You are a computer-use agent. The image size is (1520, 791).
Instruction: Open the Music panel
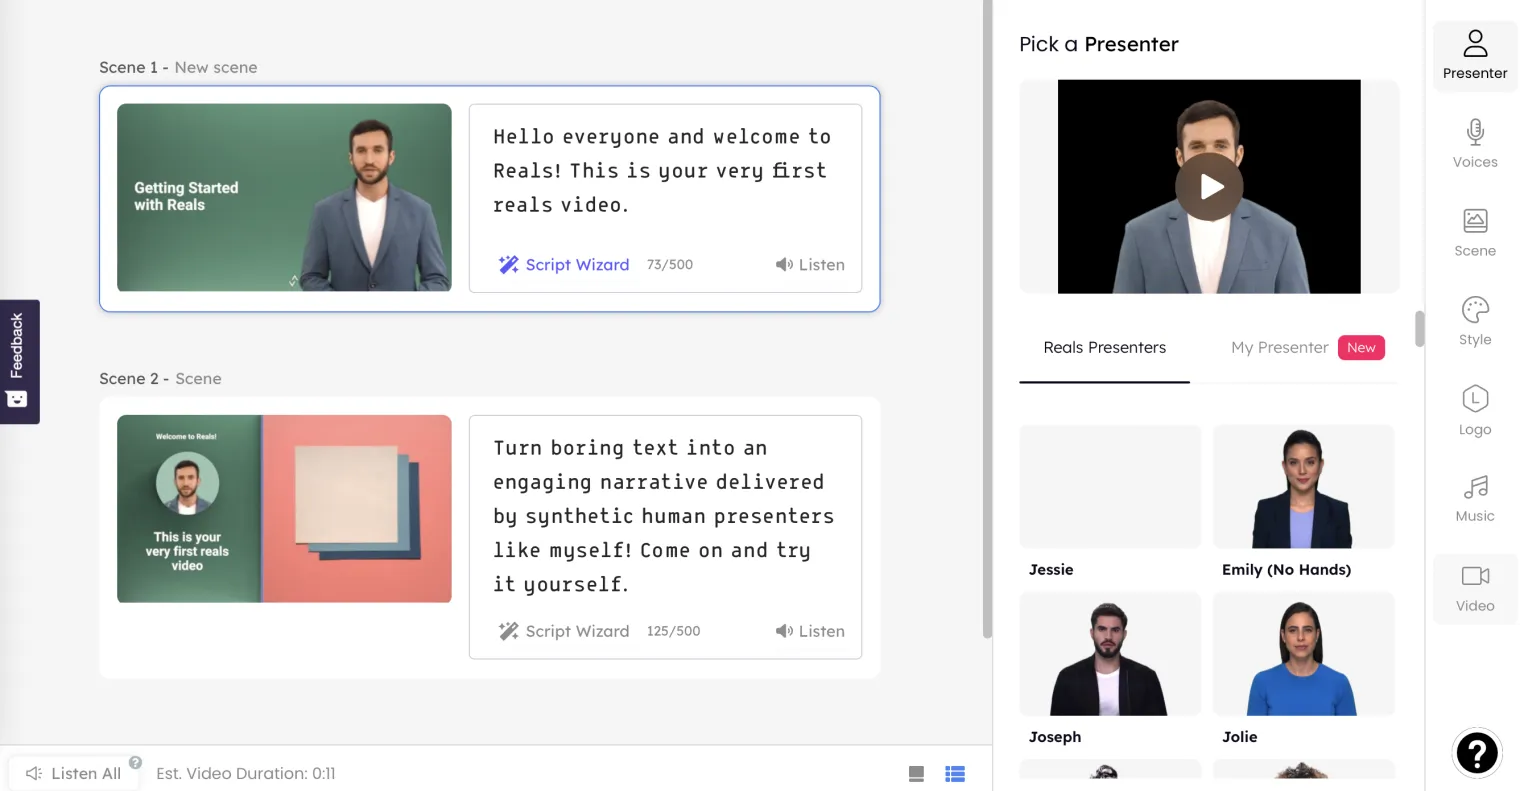1475,499
